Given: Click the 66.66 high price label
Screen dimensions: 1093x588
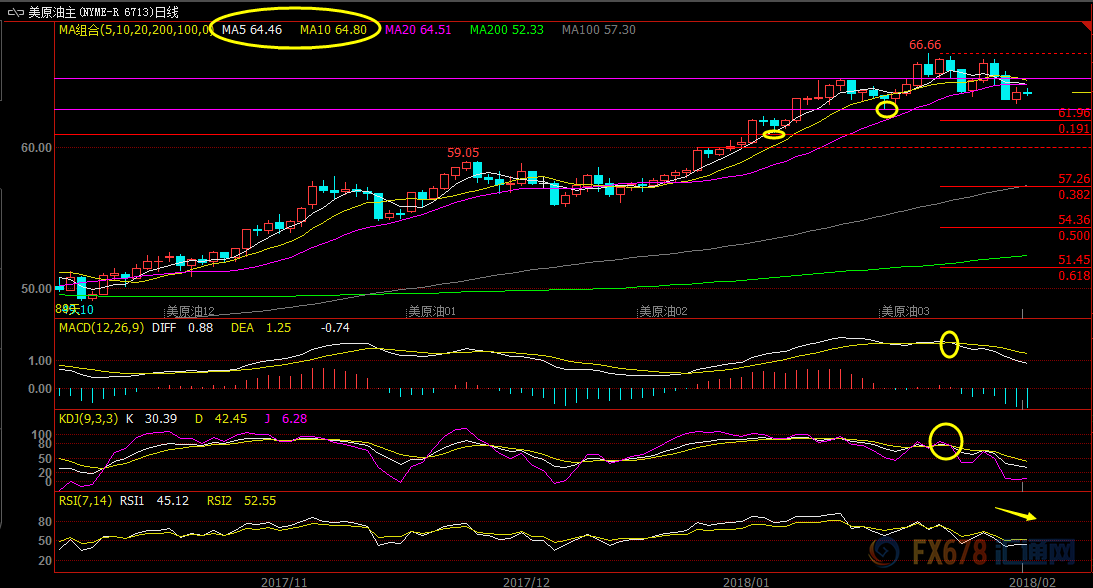Looking at the screenshot, I should click(x=924, y=45).
